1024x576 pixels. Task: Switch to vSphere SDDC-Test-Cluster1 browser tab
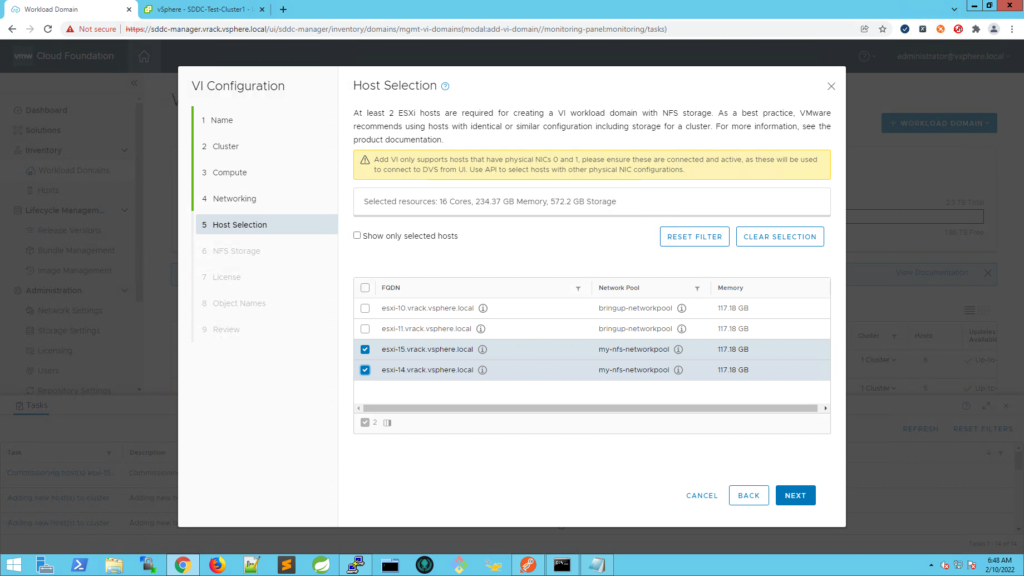(x=202, y=9)
